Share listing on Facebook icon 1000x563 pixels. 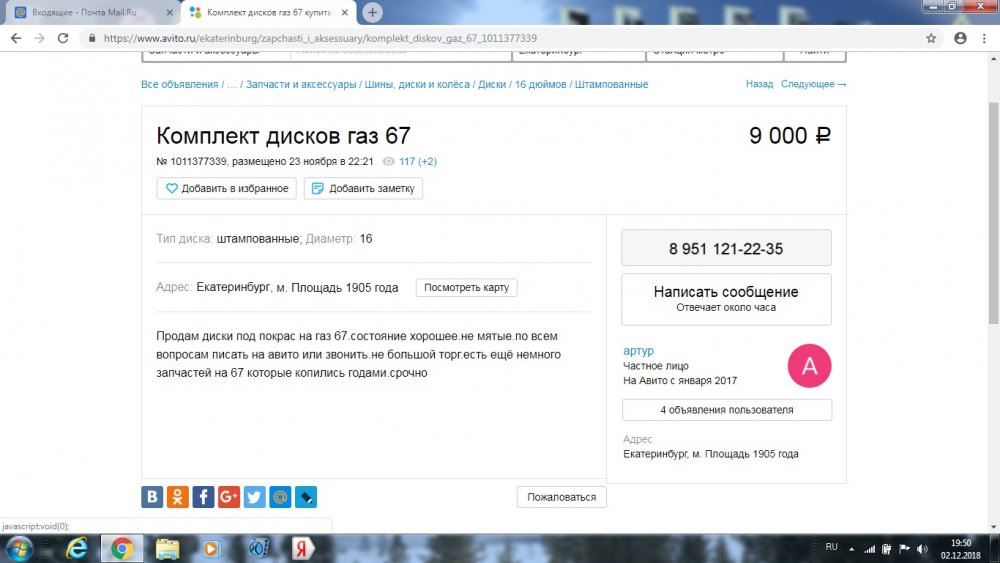coord(203,497)
